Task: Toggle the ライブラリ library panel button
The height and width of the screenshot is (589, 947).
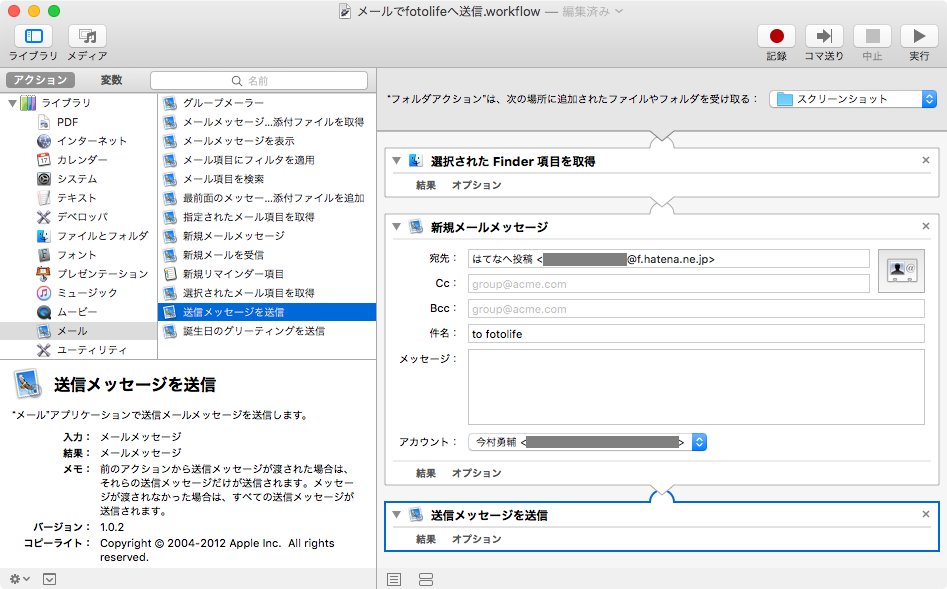Action: tap(33, 36)
